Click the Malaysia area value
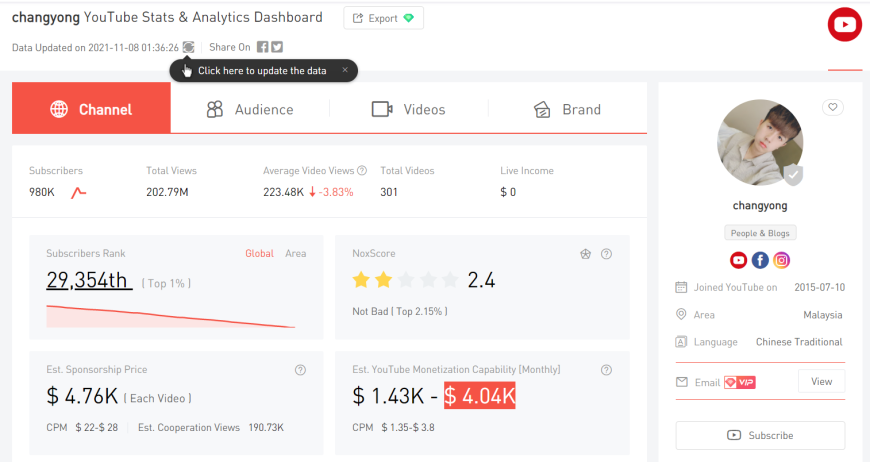This screenshot has height=462, width=870. (x=823, y=315)
